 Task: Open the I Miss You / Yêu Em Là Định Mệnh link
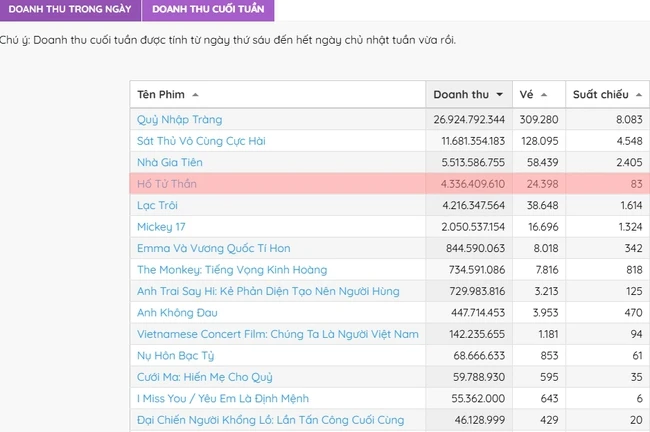(x=223, y=398)
